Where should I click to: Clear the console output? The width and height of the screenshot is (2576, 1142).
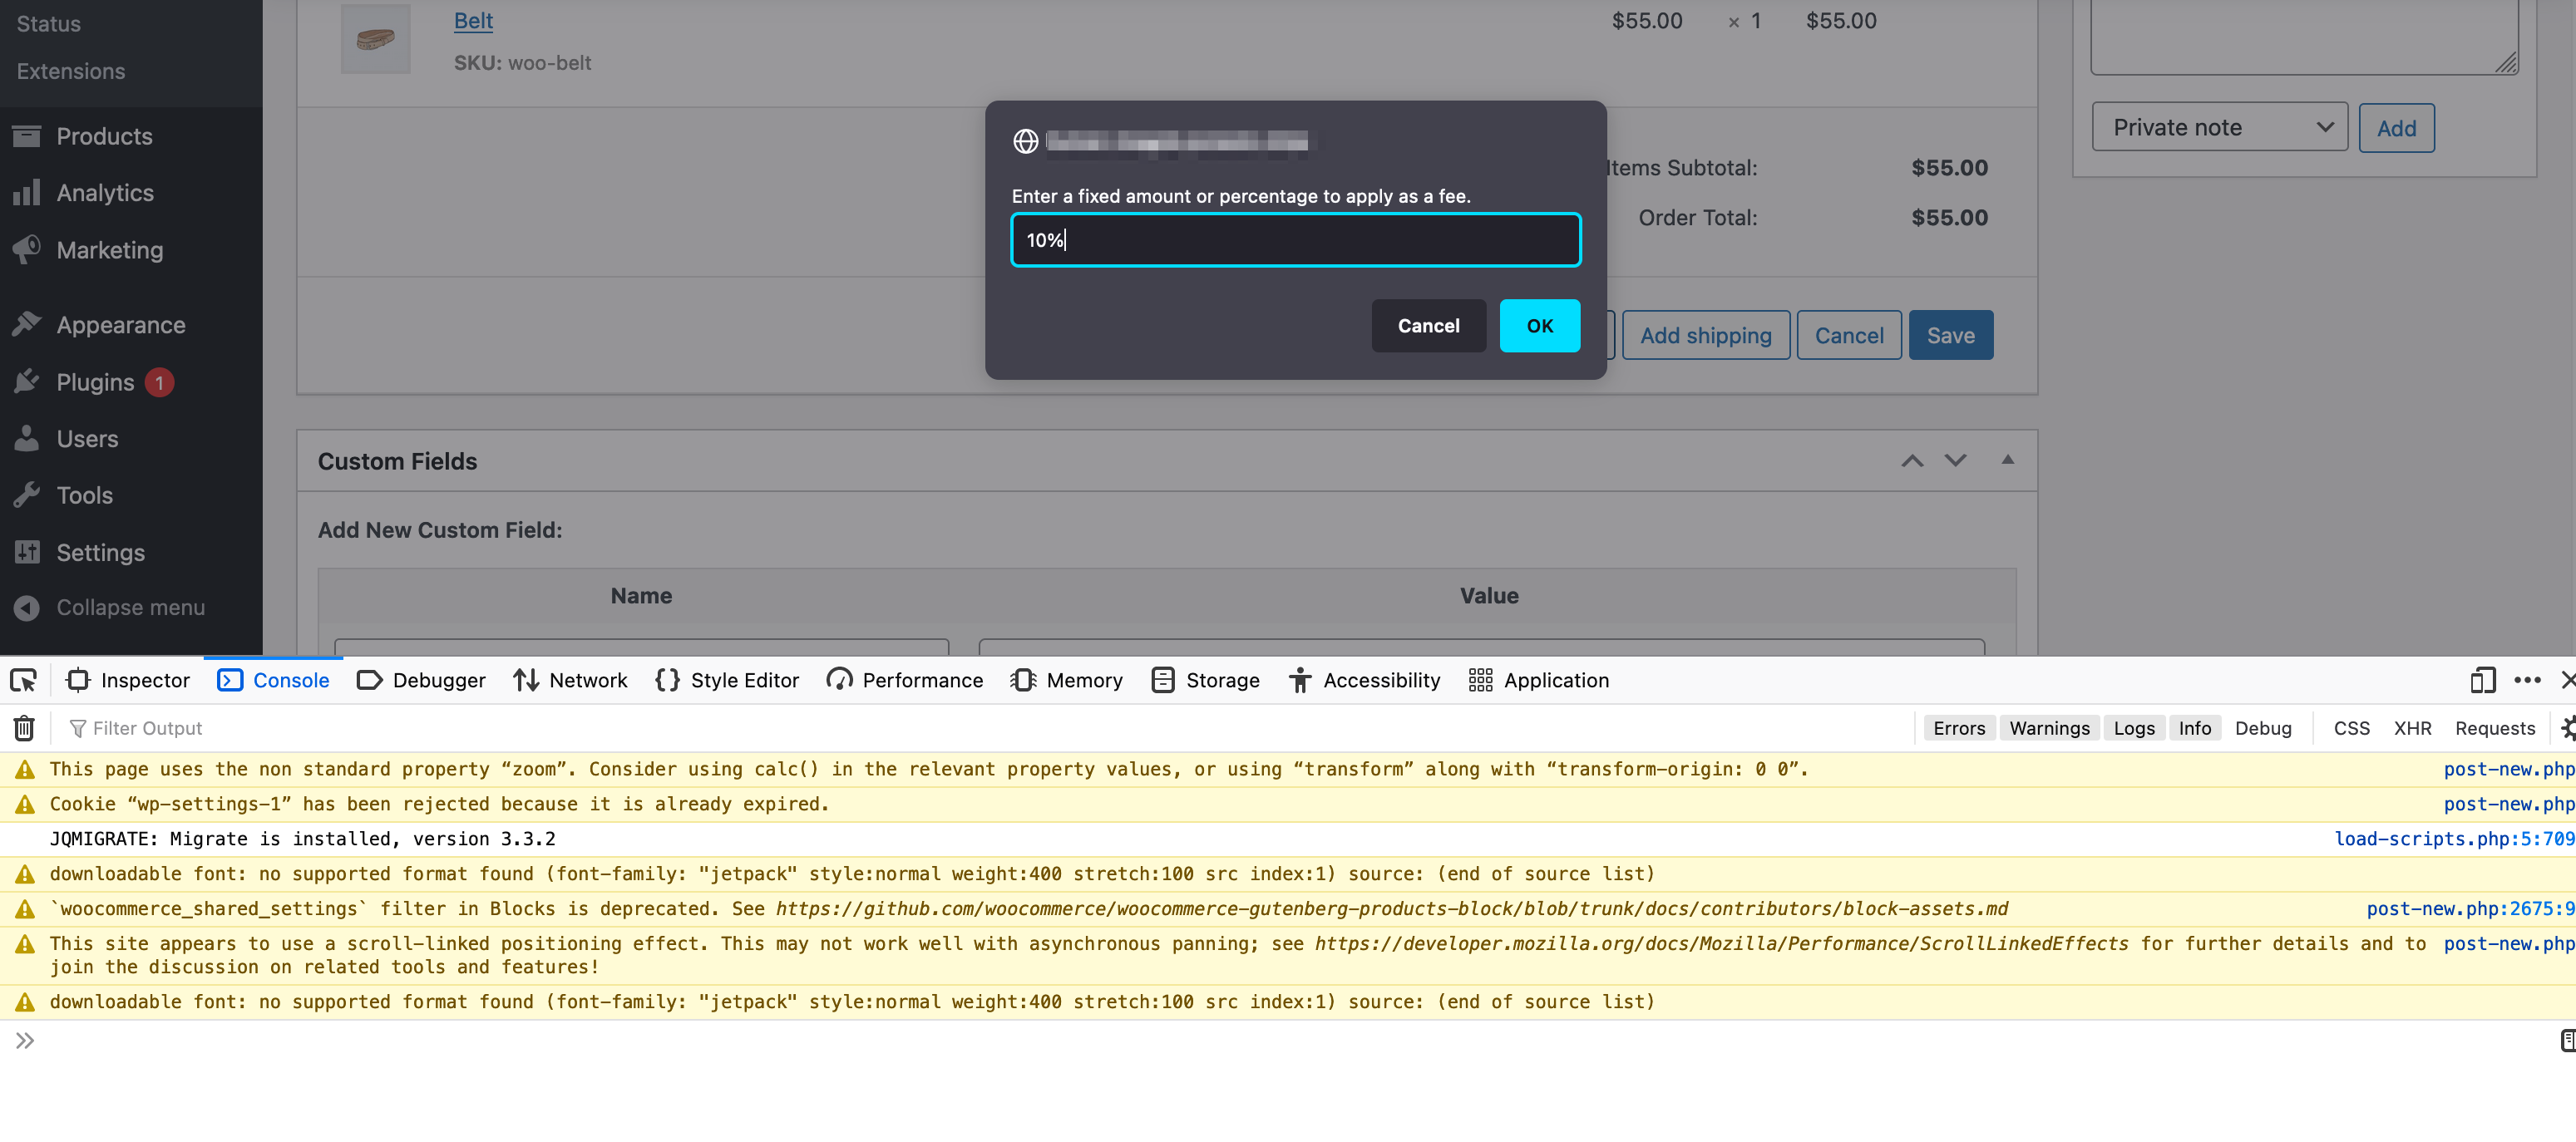coord(23,728)
